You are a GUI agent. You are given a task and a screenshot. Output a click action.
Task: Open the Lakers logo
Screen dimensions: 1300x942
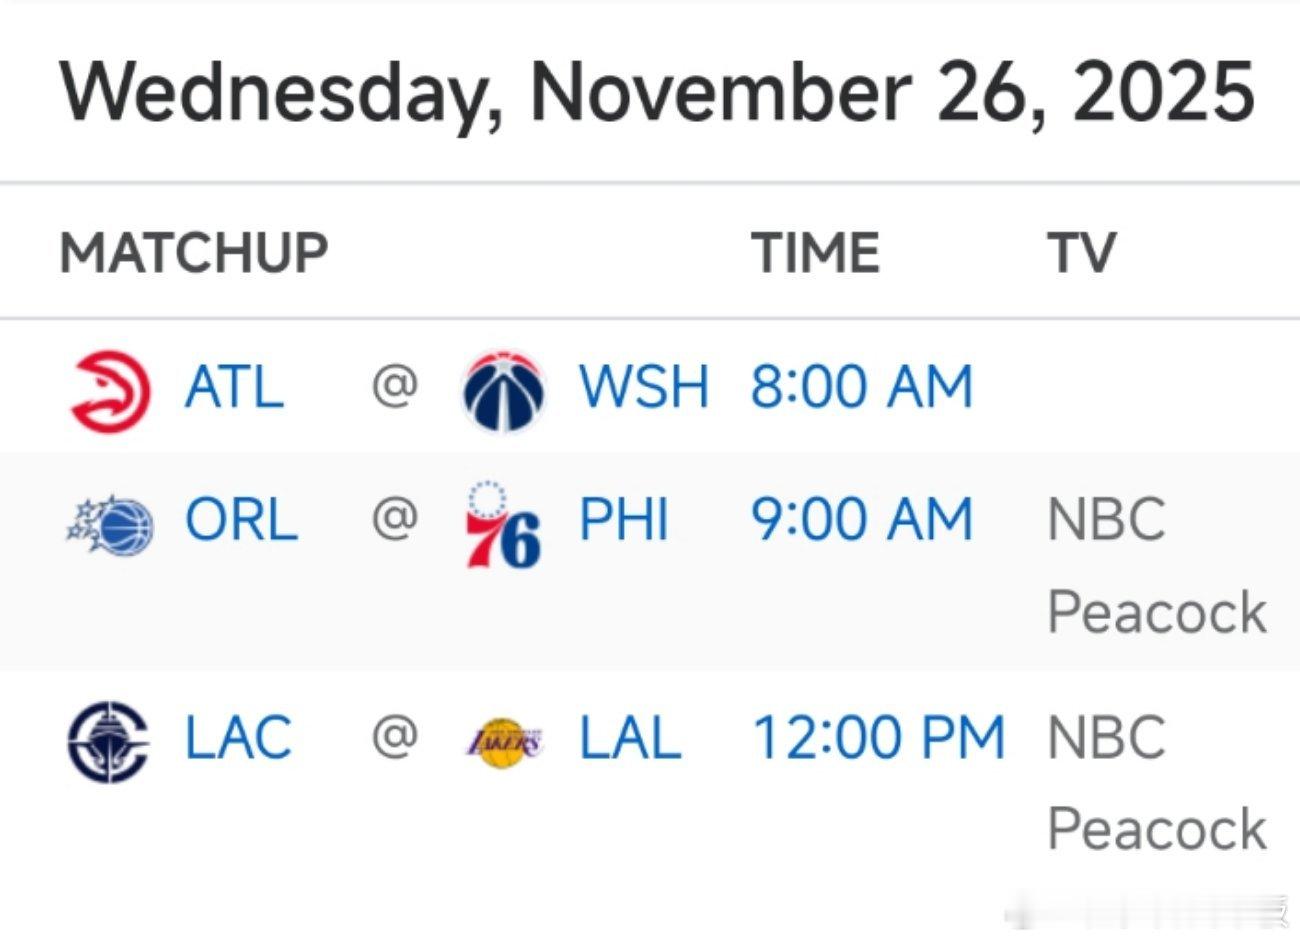pyautogui.click(x=504, y=743)
